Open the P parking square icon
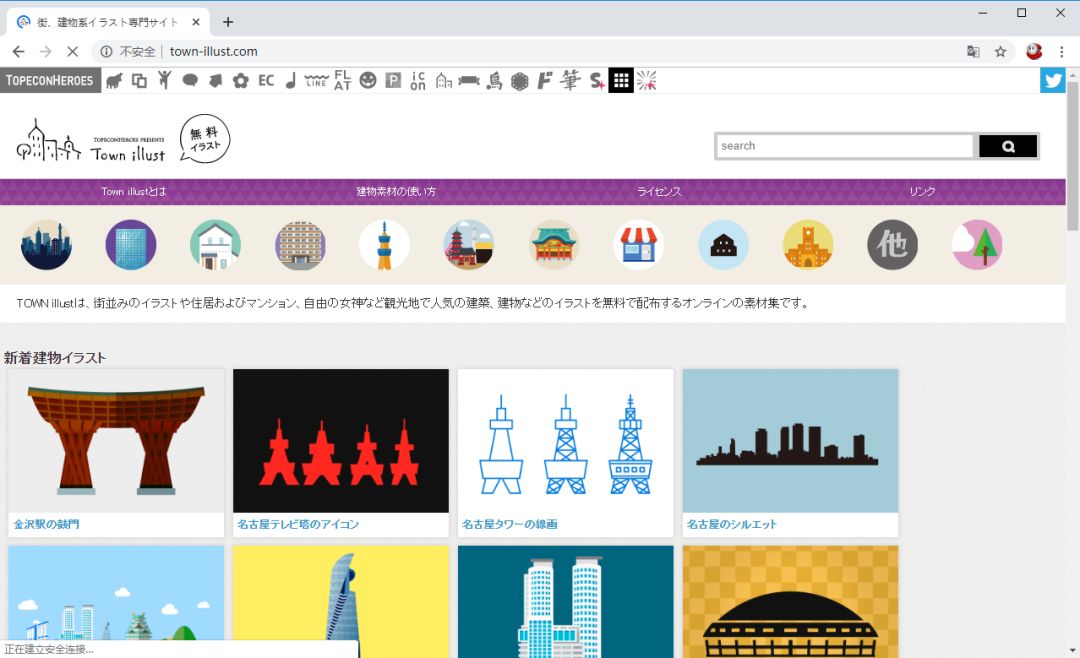Image resolution: width=1080 pixels, height=658 pixels. coord(393,81)
